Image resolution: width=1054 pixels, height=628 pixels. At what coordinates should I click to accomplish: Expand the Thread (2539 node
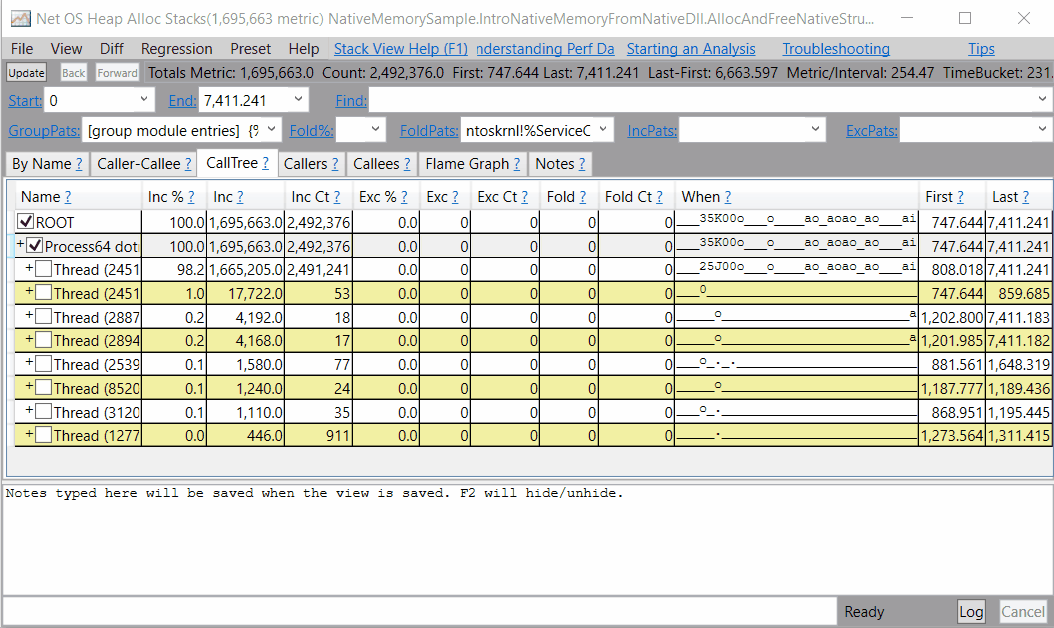(x=29, y=362)
